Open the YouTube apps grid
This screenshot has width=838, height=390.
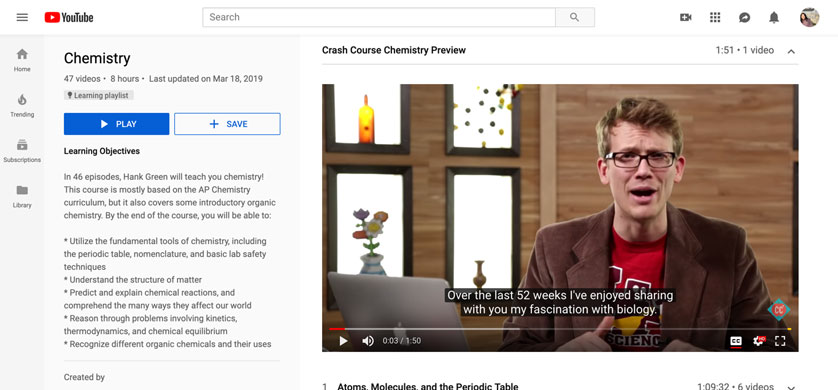click(715, 17)
